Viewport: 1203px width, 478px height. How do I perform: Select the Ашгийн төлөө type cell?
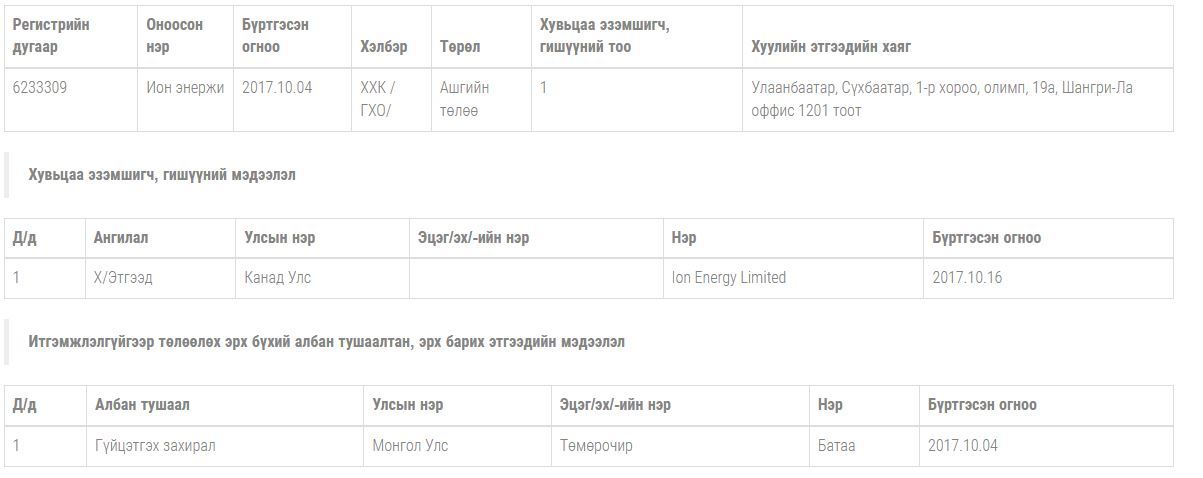(464, 99)
